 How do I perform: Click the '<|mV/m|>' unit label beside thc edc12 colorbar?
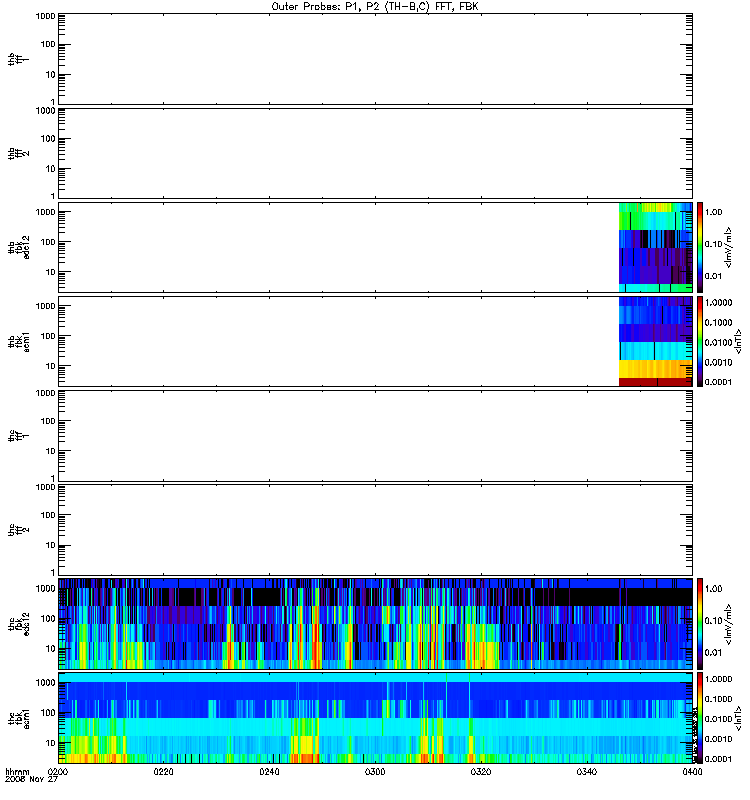point(728,624)
